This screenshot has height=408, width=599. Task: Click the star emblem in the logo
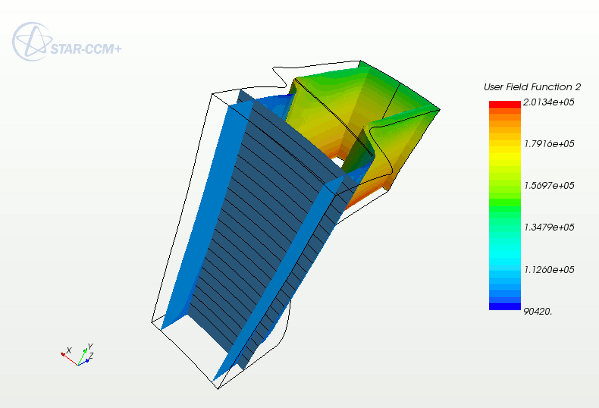coord(32,42)
